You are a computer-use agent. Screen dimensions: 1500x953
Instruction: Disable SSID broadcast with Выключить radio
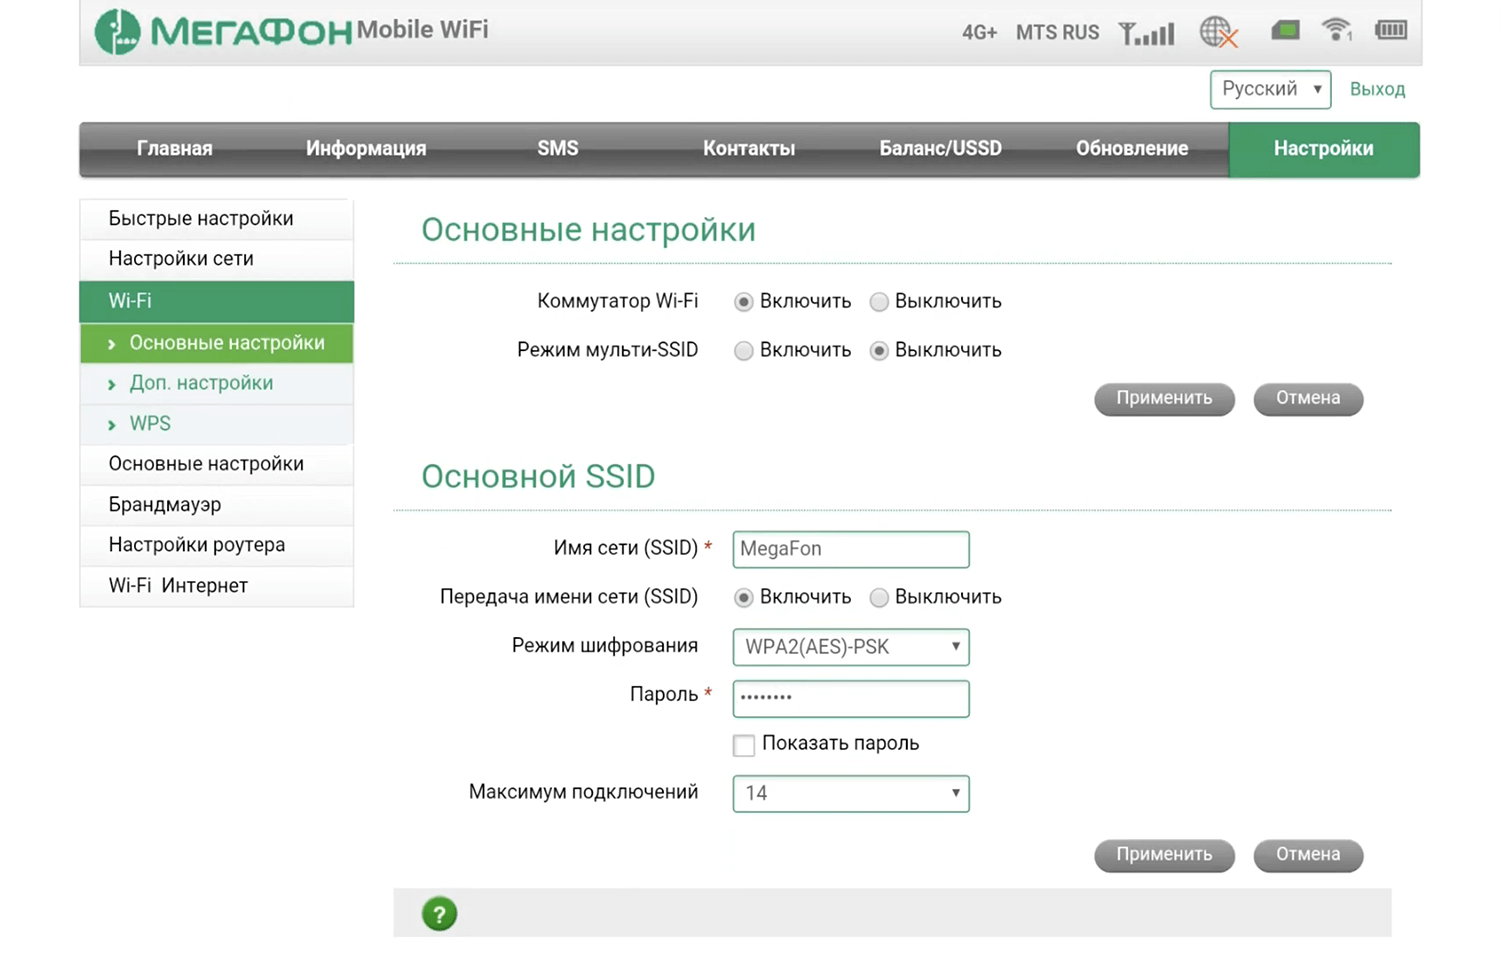coord(879,598)
